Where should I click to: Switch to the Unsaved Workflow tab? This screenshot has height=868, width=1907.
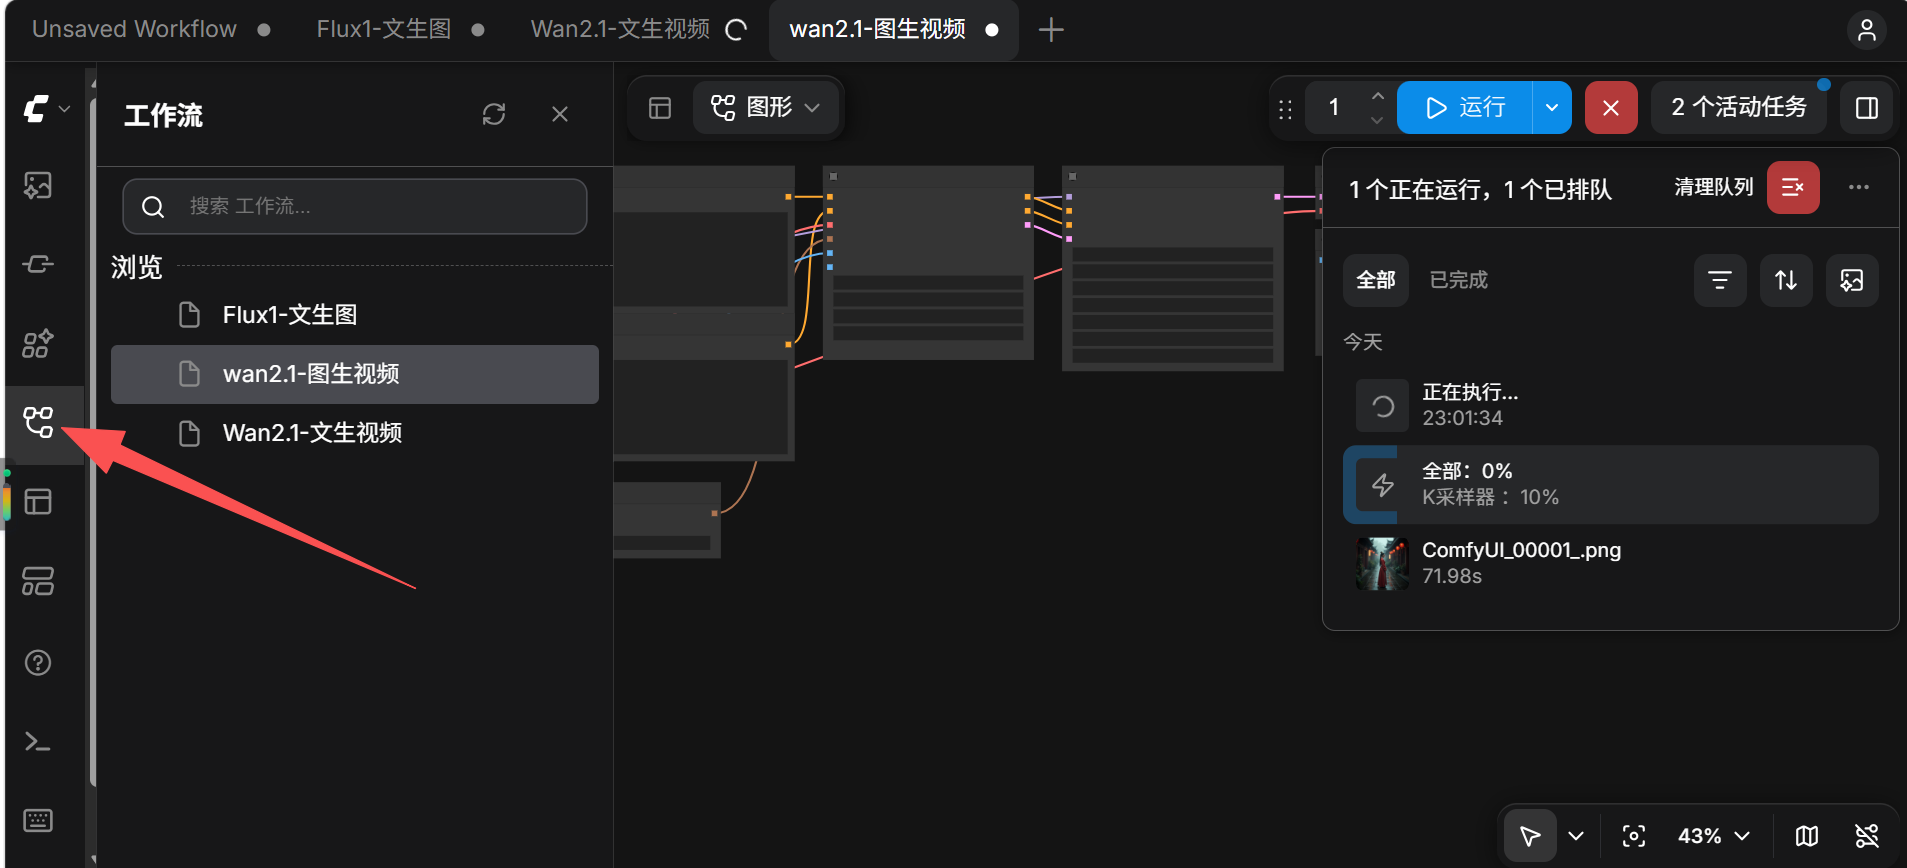[134, 29]
